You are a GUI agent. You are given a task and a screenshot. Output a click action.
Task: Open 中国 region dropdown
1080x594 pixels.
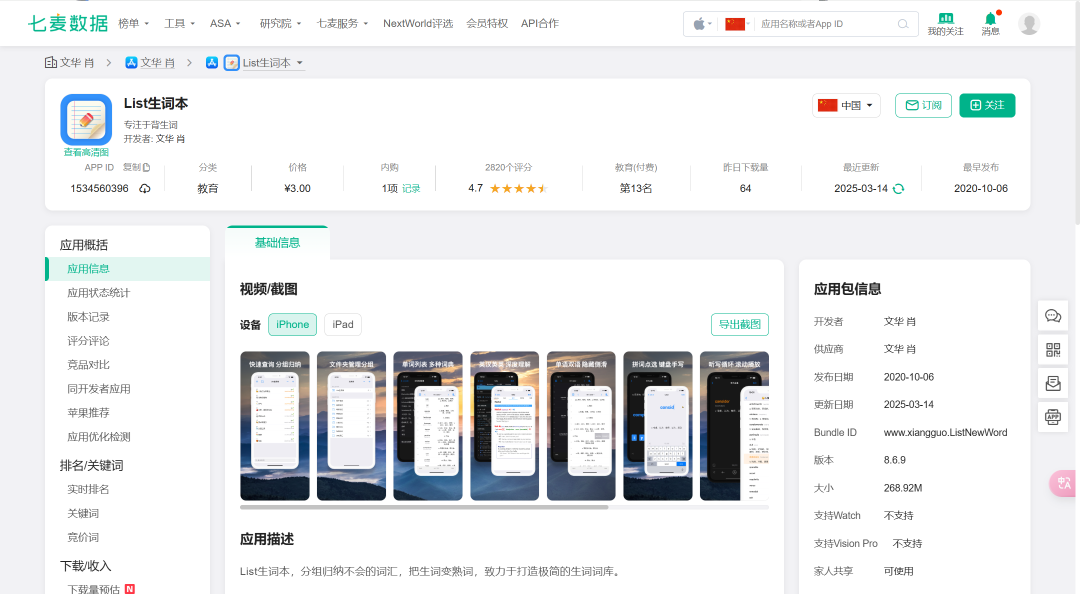846,105
